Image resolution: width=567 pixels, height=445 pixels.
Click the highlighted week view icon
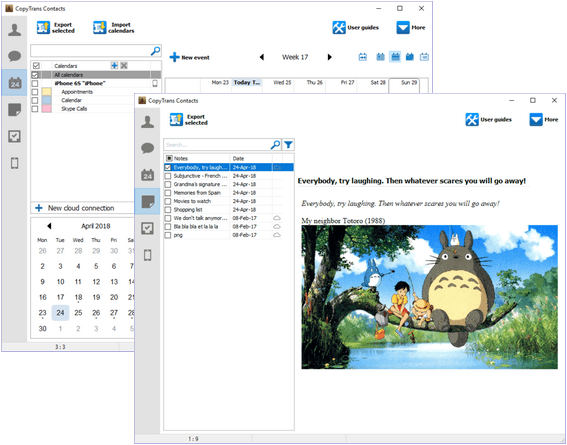coord(395,57)
